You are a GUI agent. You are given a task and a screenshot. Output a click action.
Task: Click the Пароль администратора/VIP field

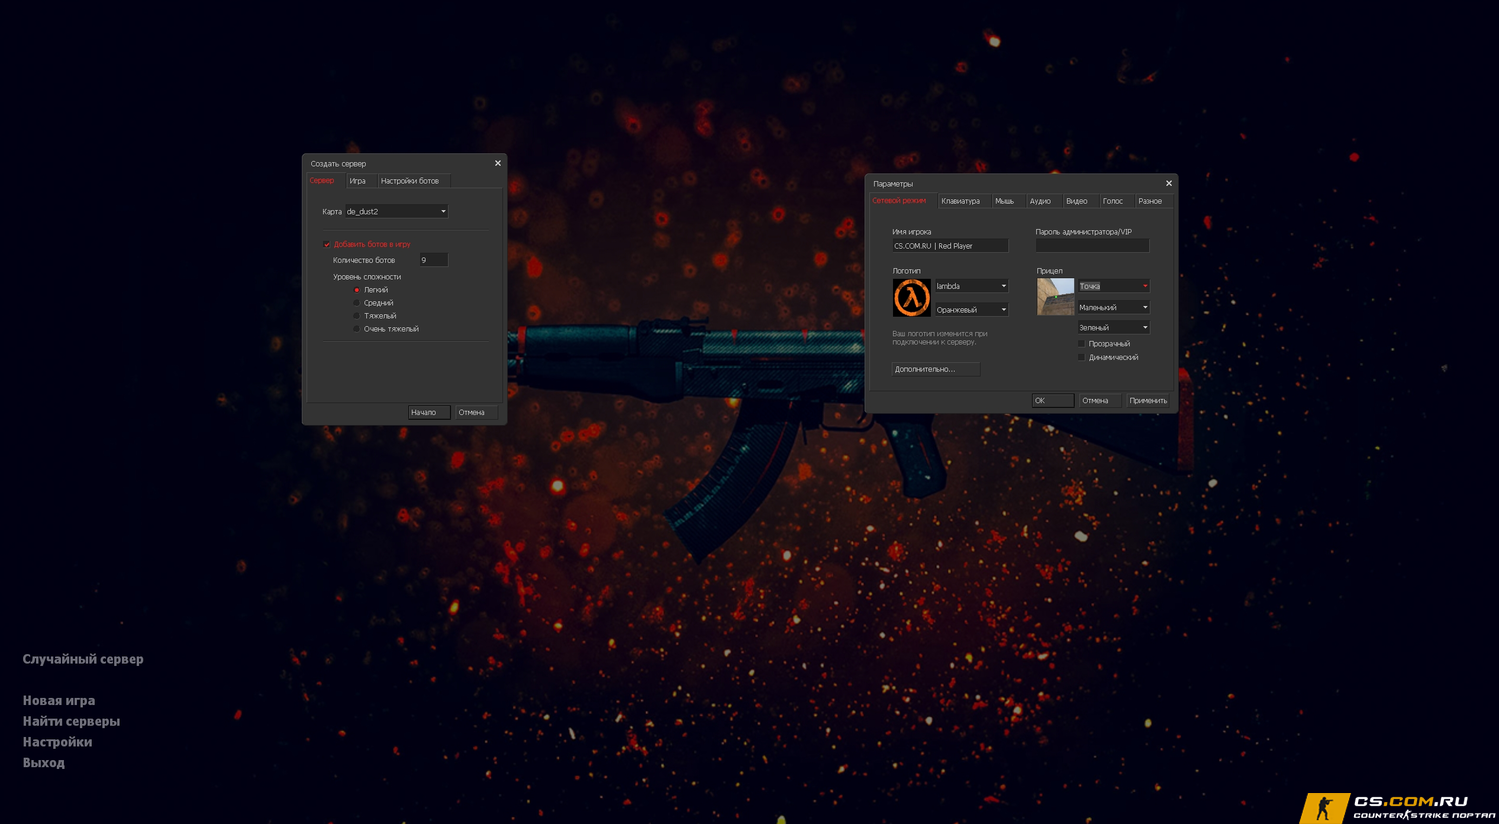pos(1092,246)
